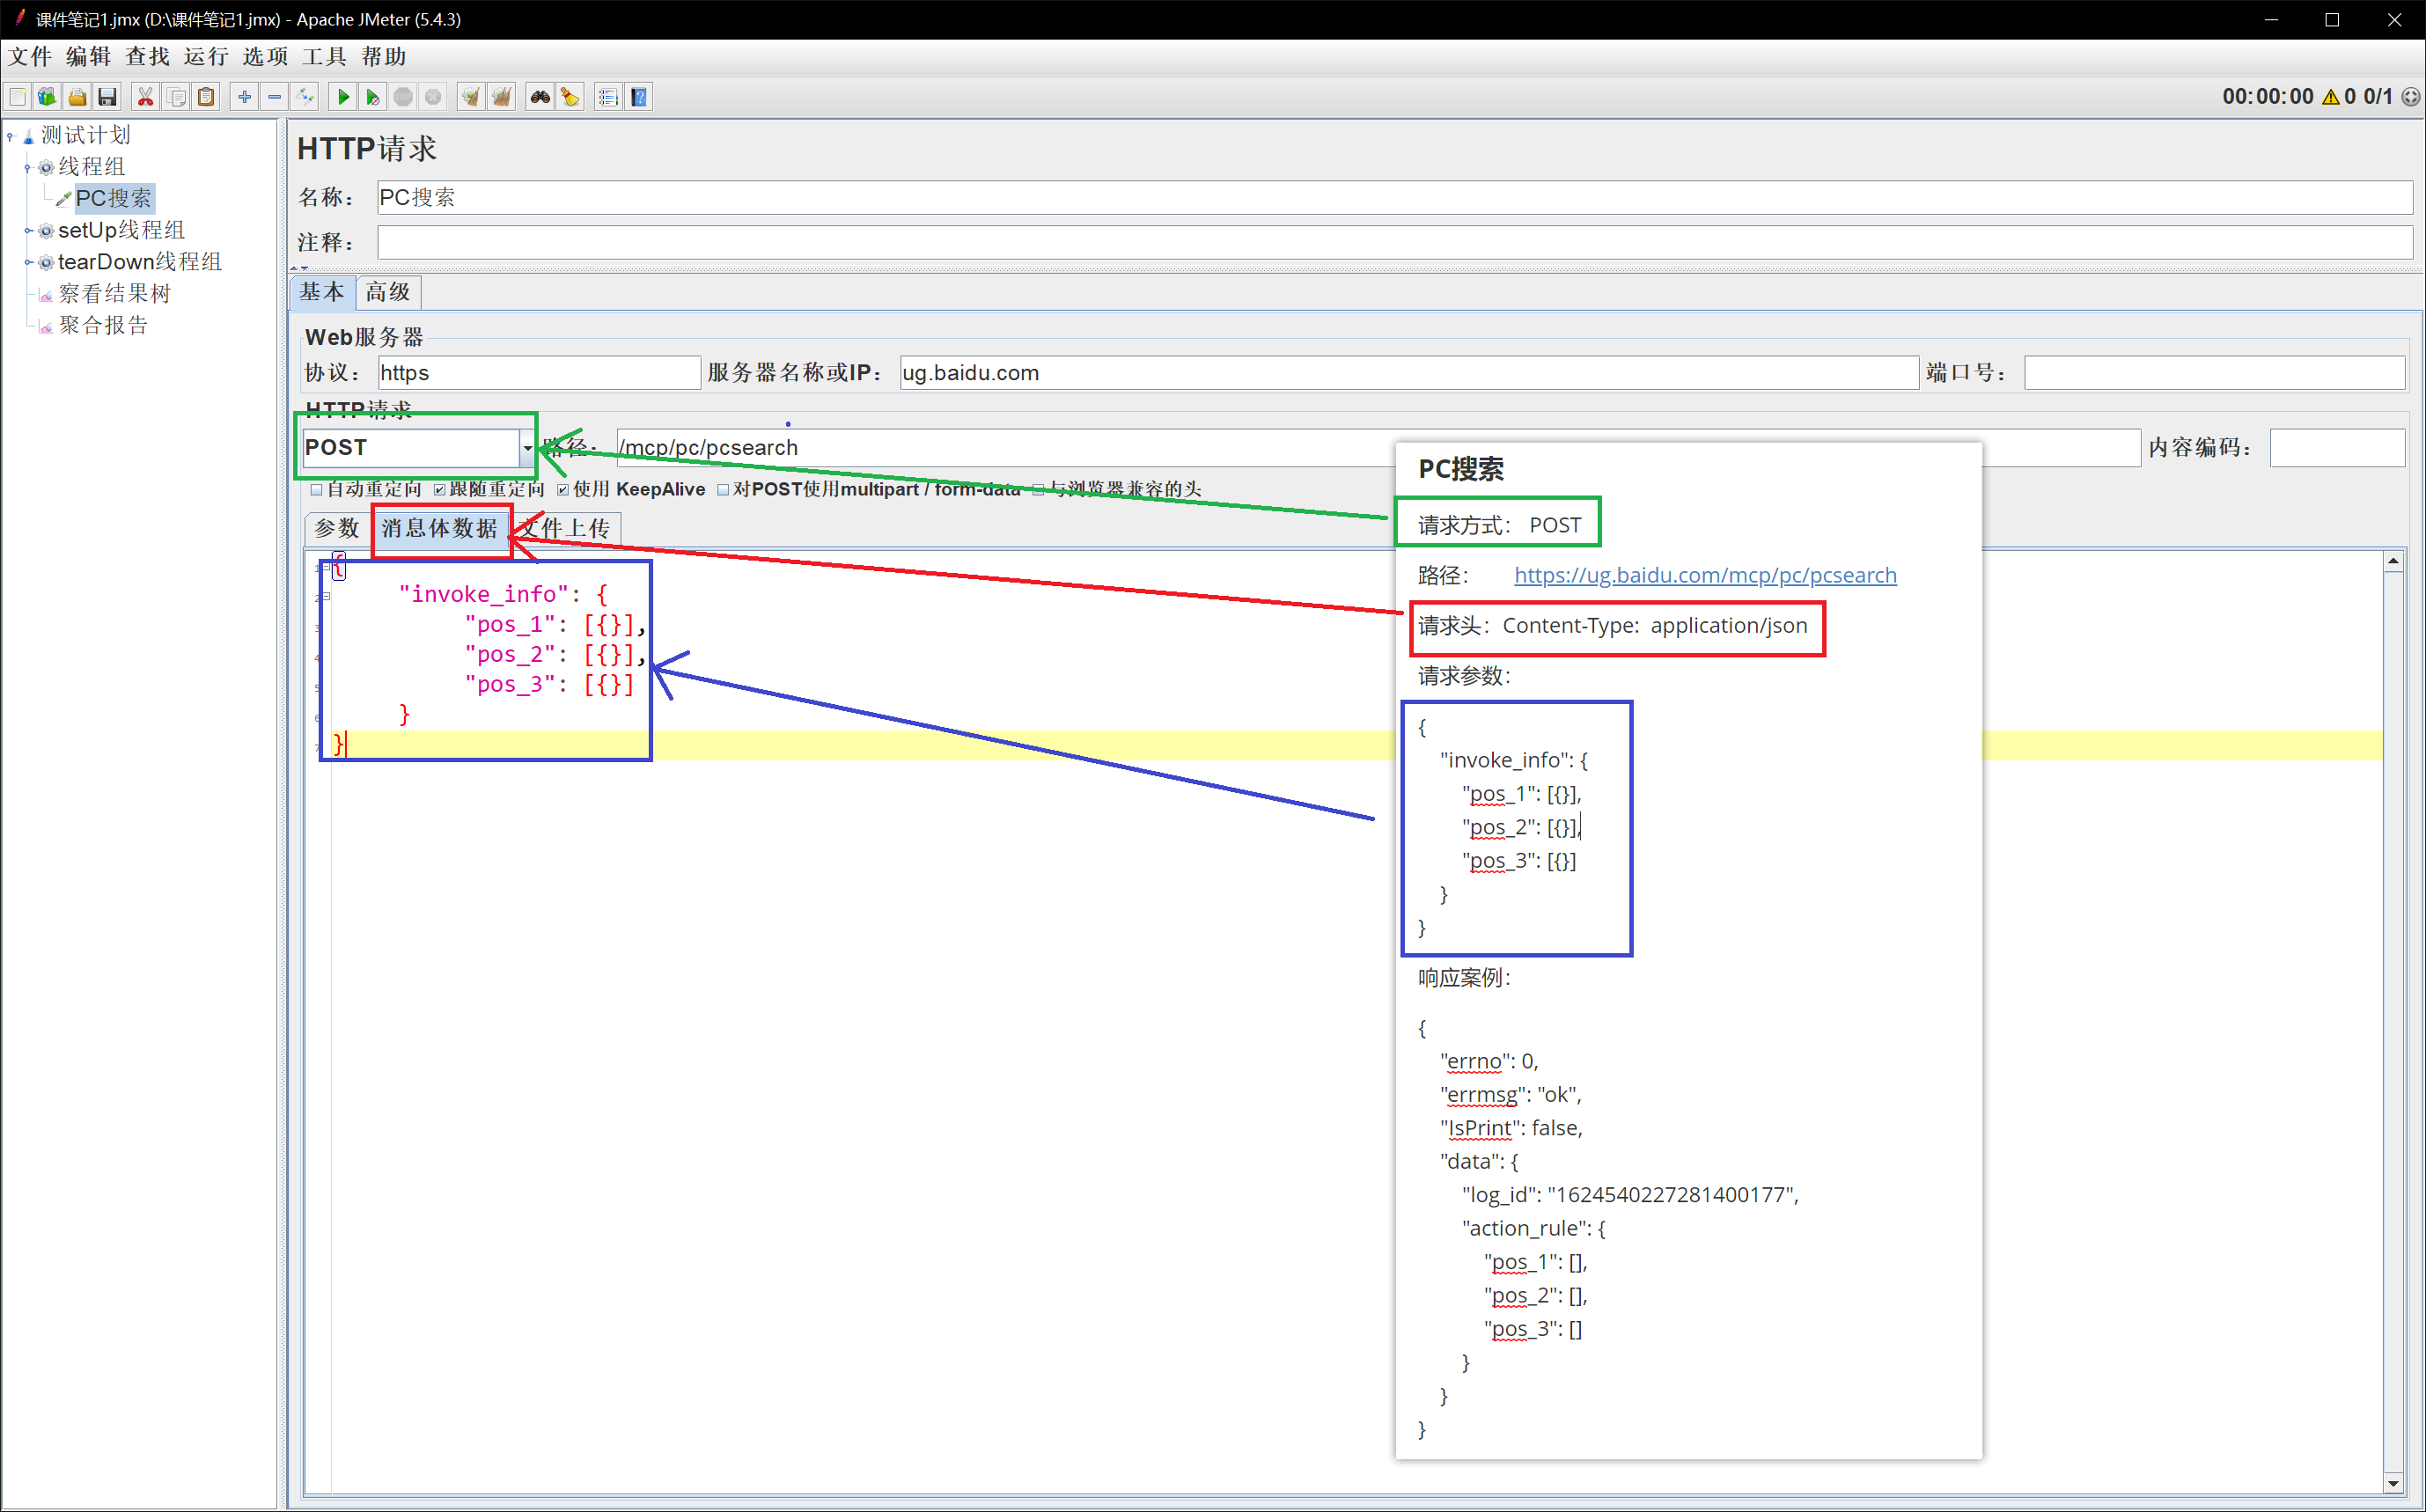Image resolution: width=2426 pixels, height=1512 pixels.
Task: Click the Help question mark book icon
Action: [x=639, y=97]
